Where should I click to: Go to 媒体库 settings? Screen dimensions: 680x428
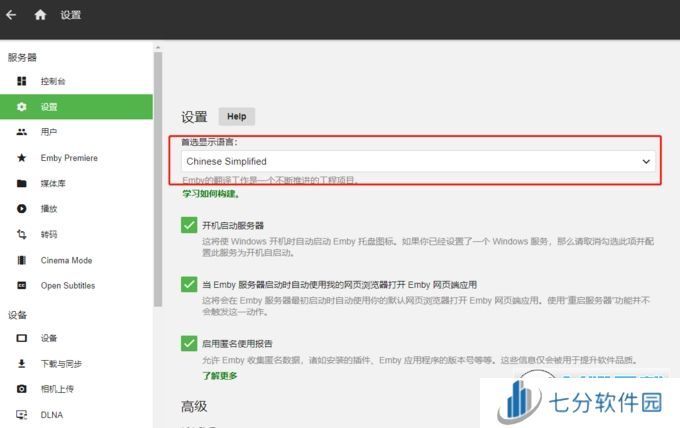click(x=76, y=183)
